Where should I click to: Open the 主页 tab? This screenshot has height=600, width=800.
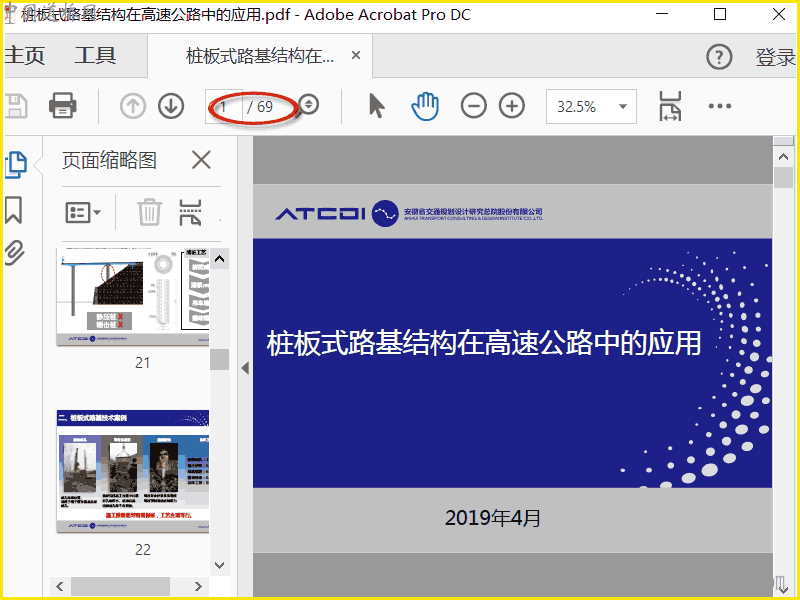point(24,55)
